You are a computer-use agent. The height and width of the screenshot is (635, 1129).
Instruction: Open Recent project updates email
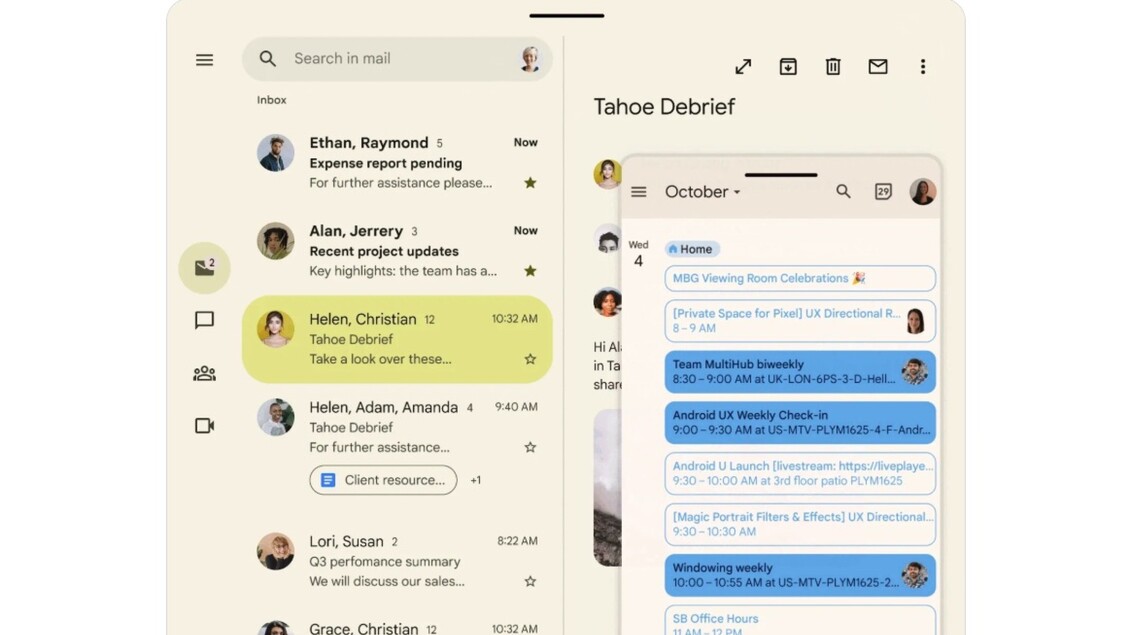[397, 251]
